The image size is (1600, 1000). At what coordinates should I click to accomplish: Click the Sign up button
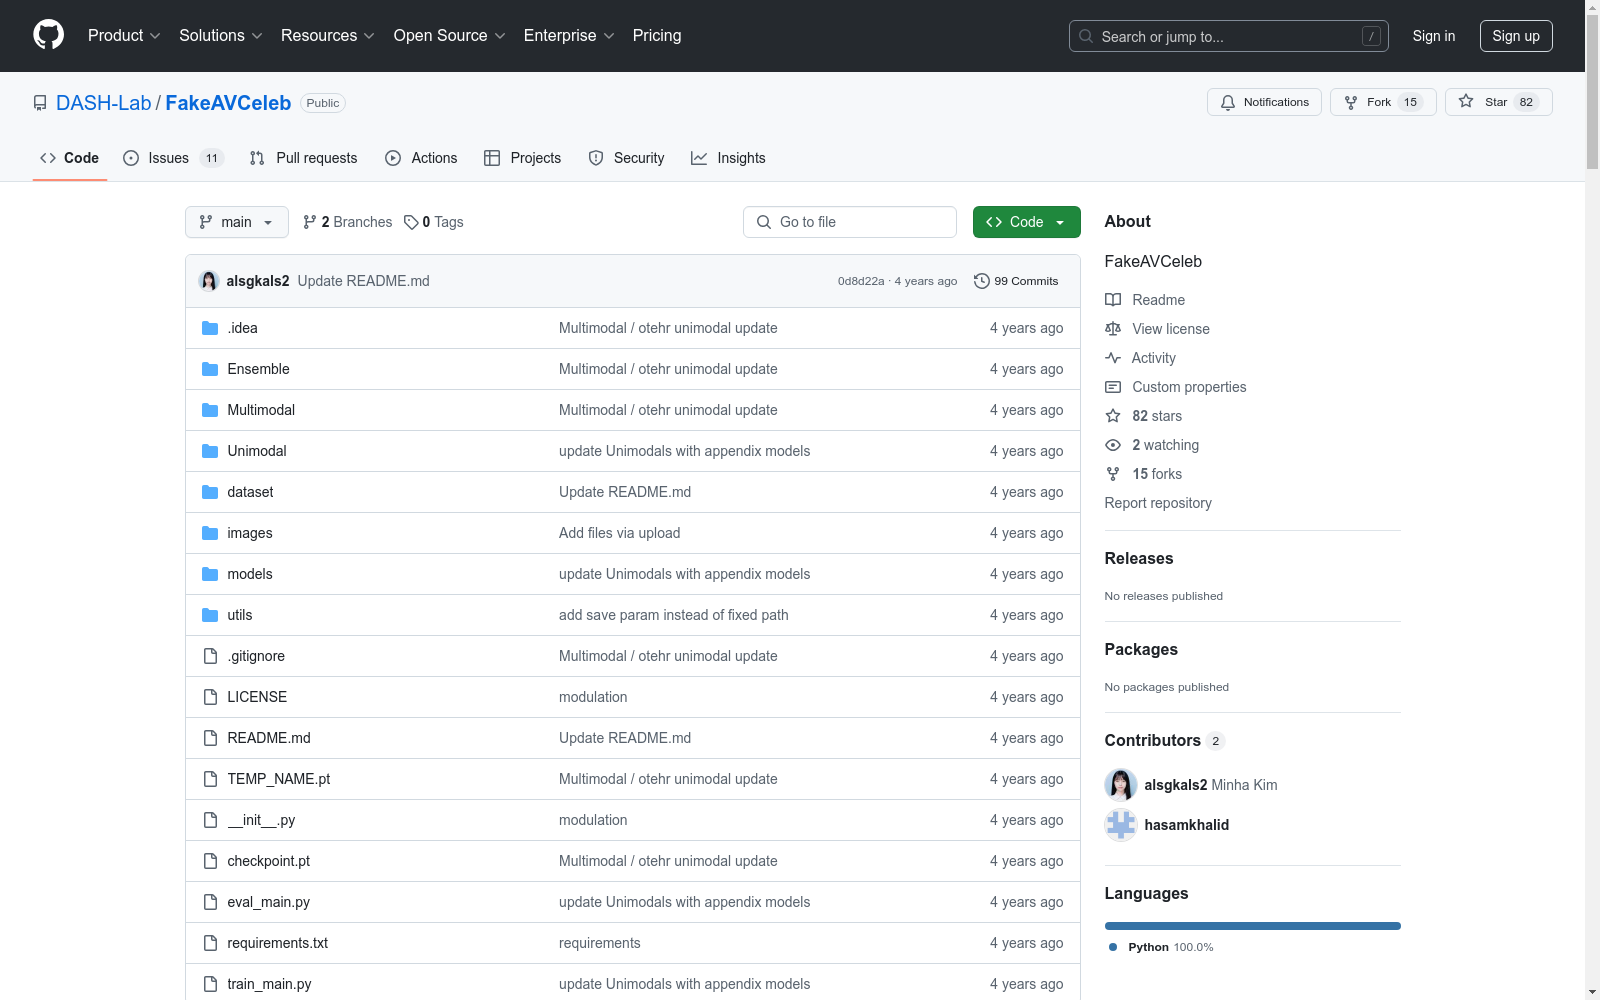pyautogui.click(x=1516, y=36)
